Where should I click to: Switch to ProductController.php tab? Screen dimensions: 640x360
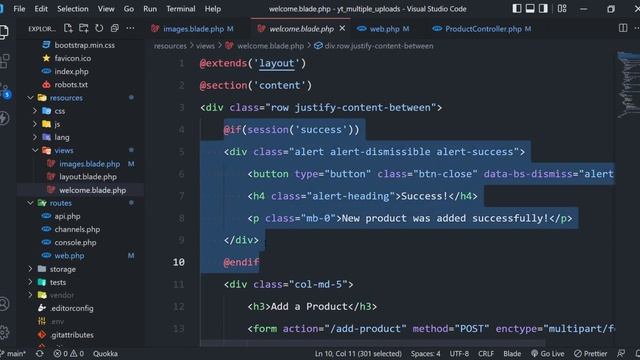484,29
